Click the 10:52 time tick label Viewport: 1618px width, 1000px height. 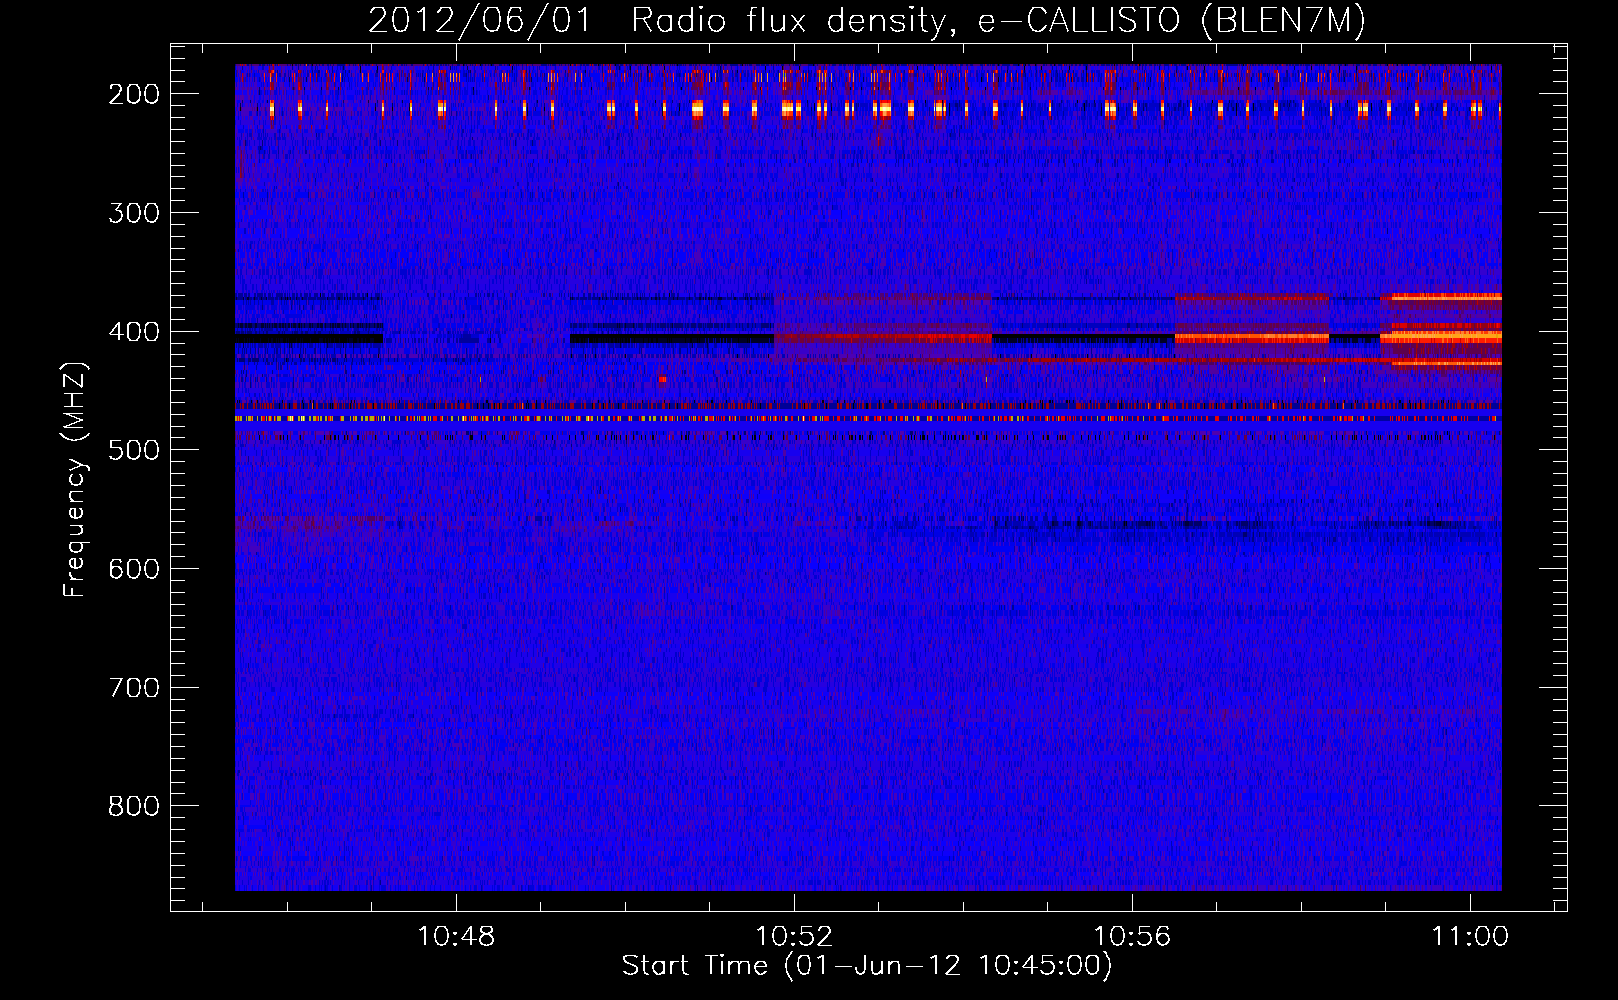click(x=794, y=937)
